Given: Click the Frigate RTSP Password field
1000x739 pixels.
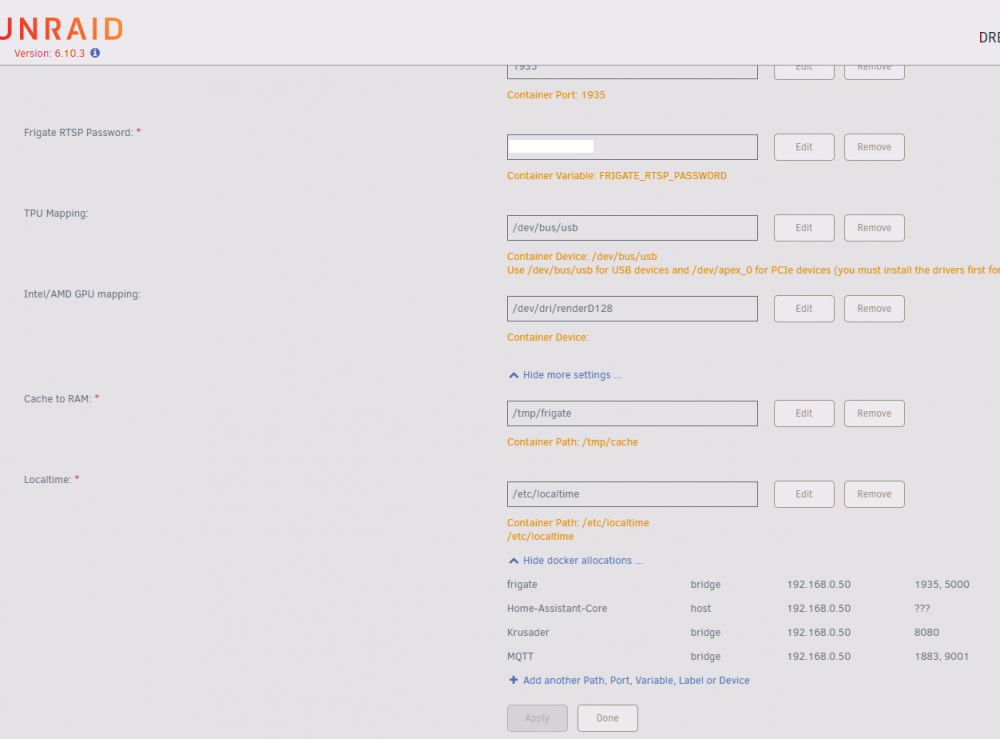Looking at the screenshot, I should [632, 147].
